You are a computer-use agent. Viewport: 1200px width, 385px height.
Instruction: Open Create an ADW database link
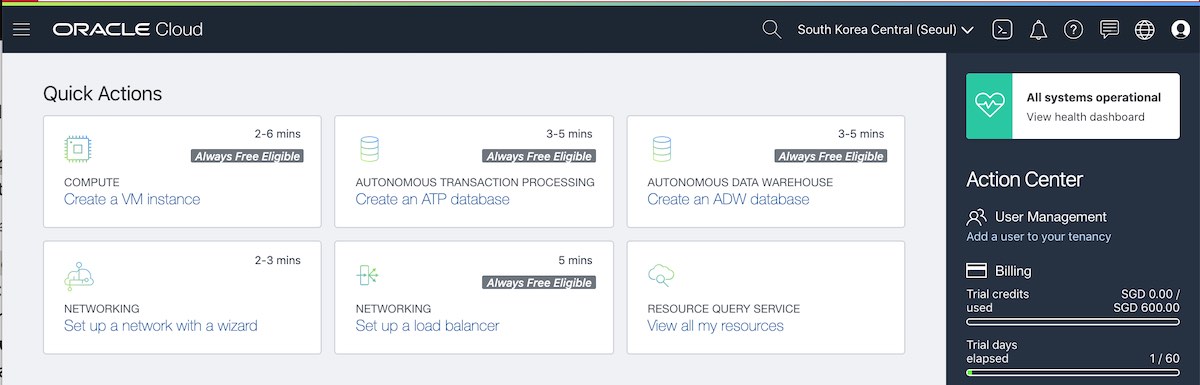point(728,199)
